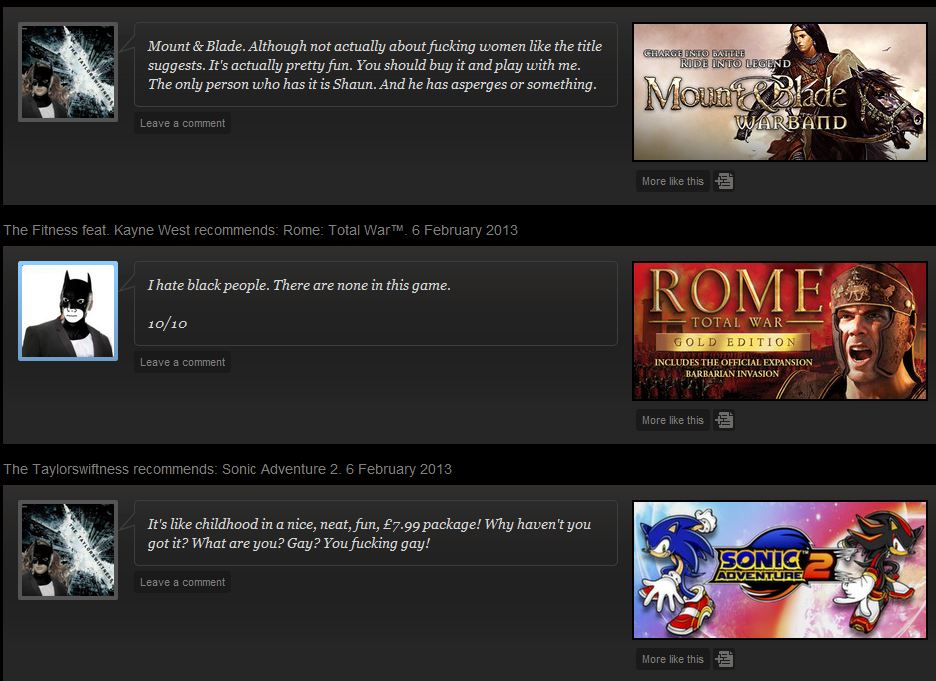Image resolution: width=936 pixels, height=681 pixels.
Task: Click the icon beside More like this under Sonic Adventure 2
Action: (724, 659)
